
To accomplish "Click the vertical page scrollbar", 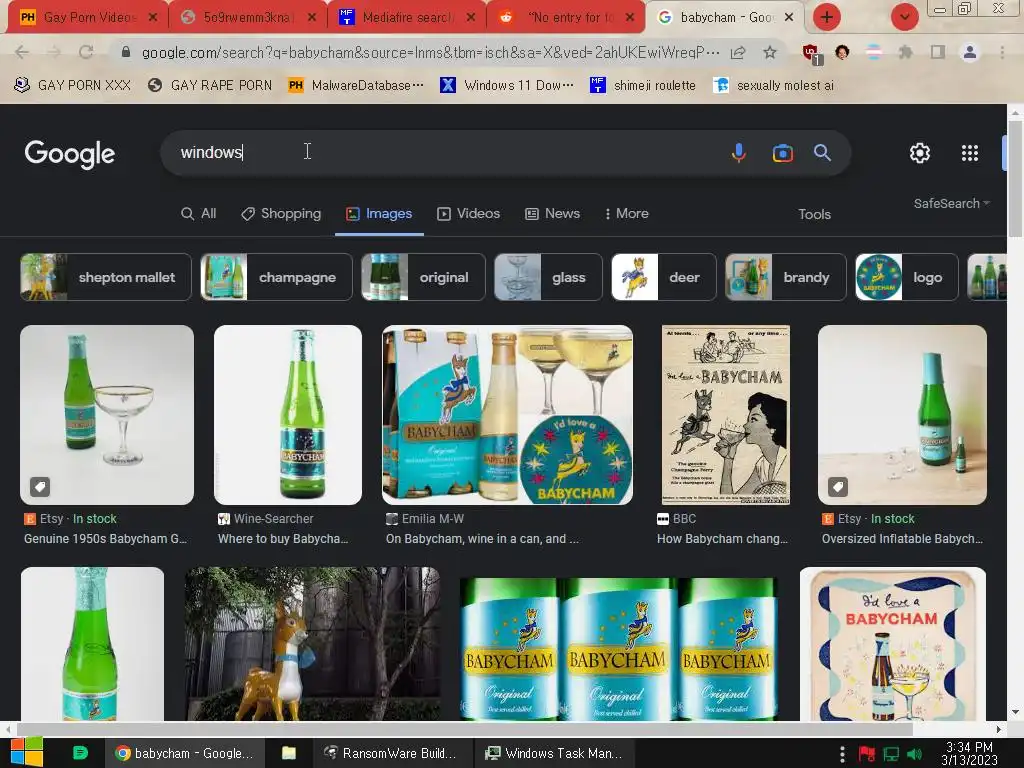I will click(1016, 180).
